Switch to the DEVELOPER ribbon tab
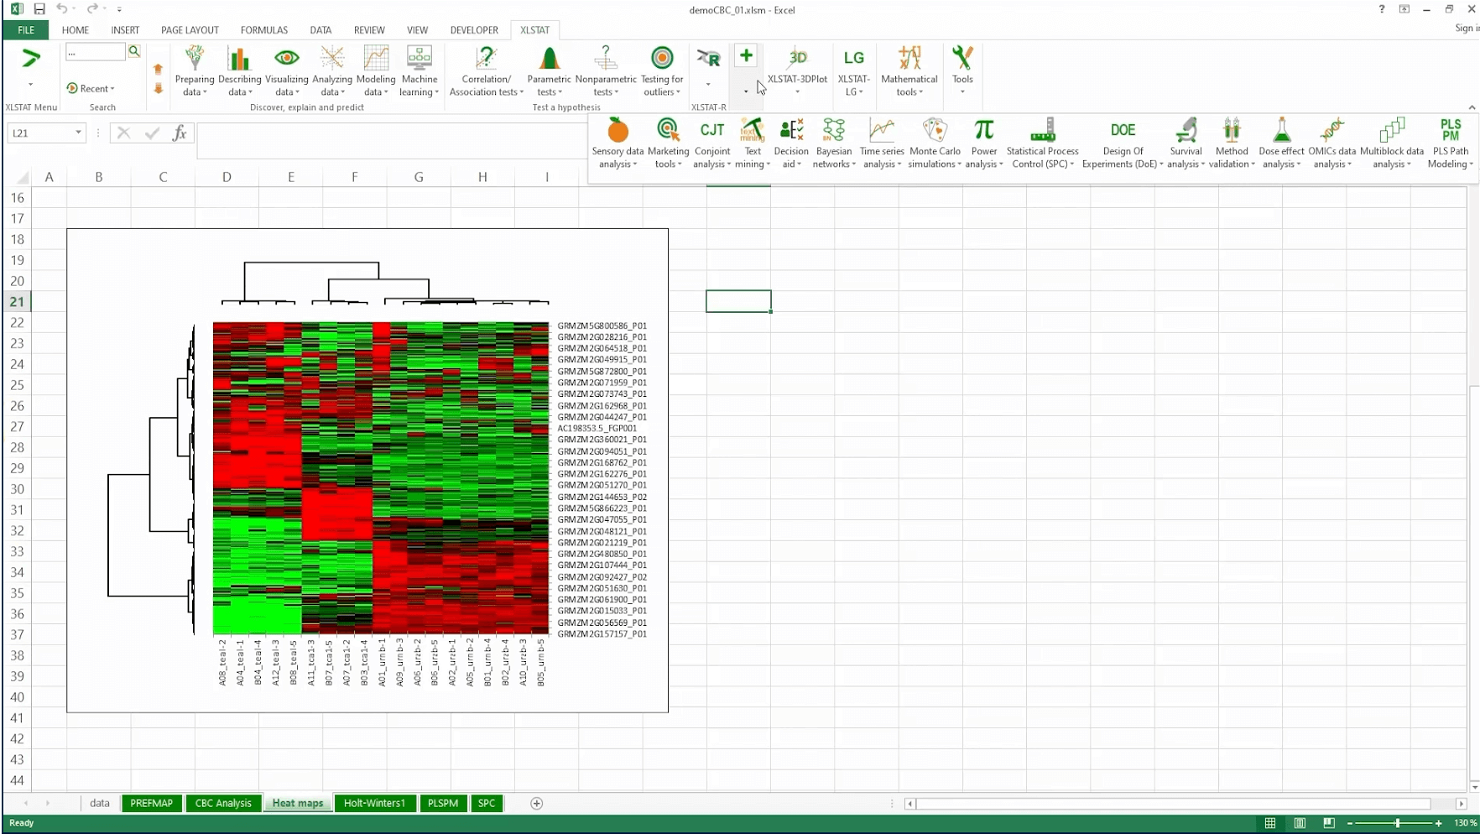 coord(473,29)
